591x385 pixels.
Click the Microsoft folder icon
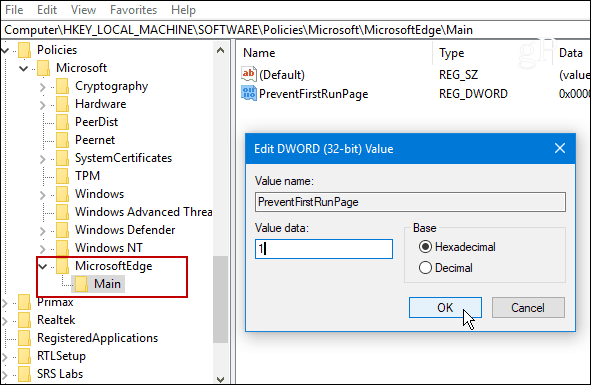(x=43, y=68)
